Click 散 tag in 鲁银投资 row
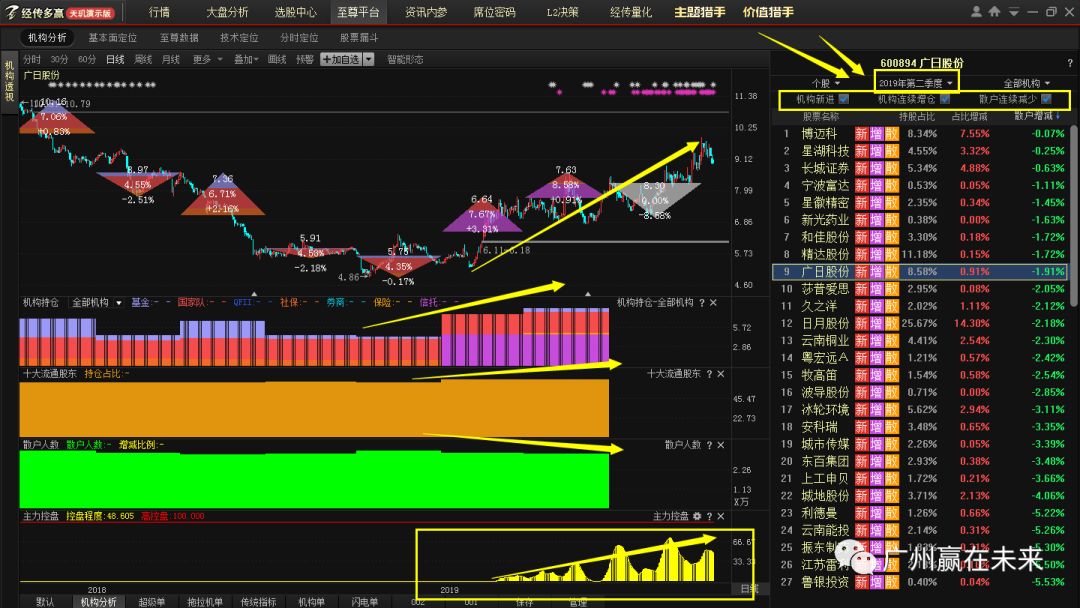Screen dimensions: 1080x608 pyautogui.click(x=891, y=582)
